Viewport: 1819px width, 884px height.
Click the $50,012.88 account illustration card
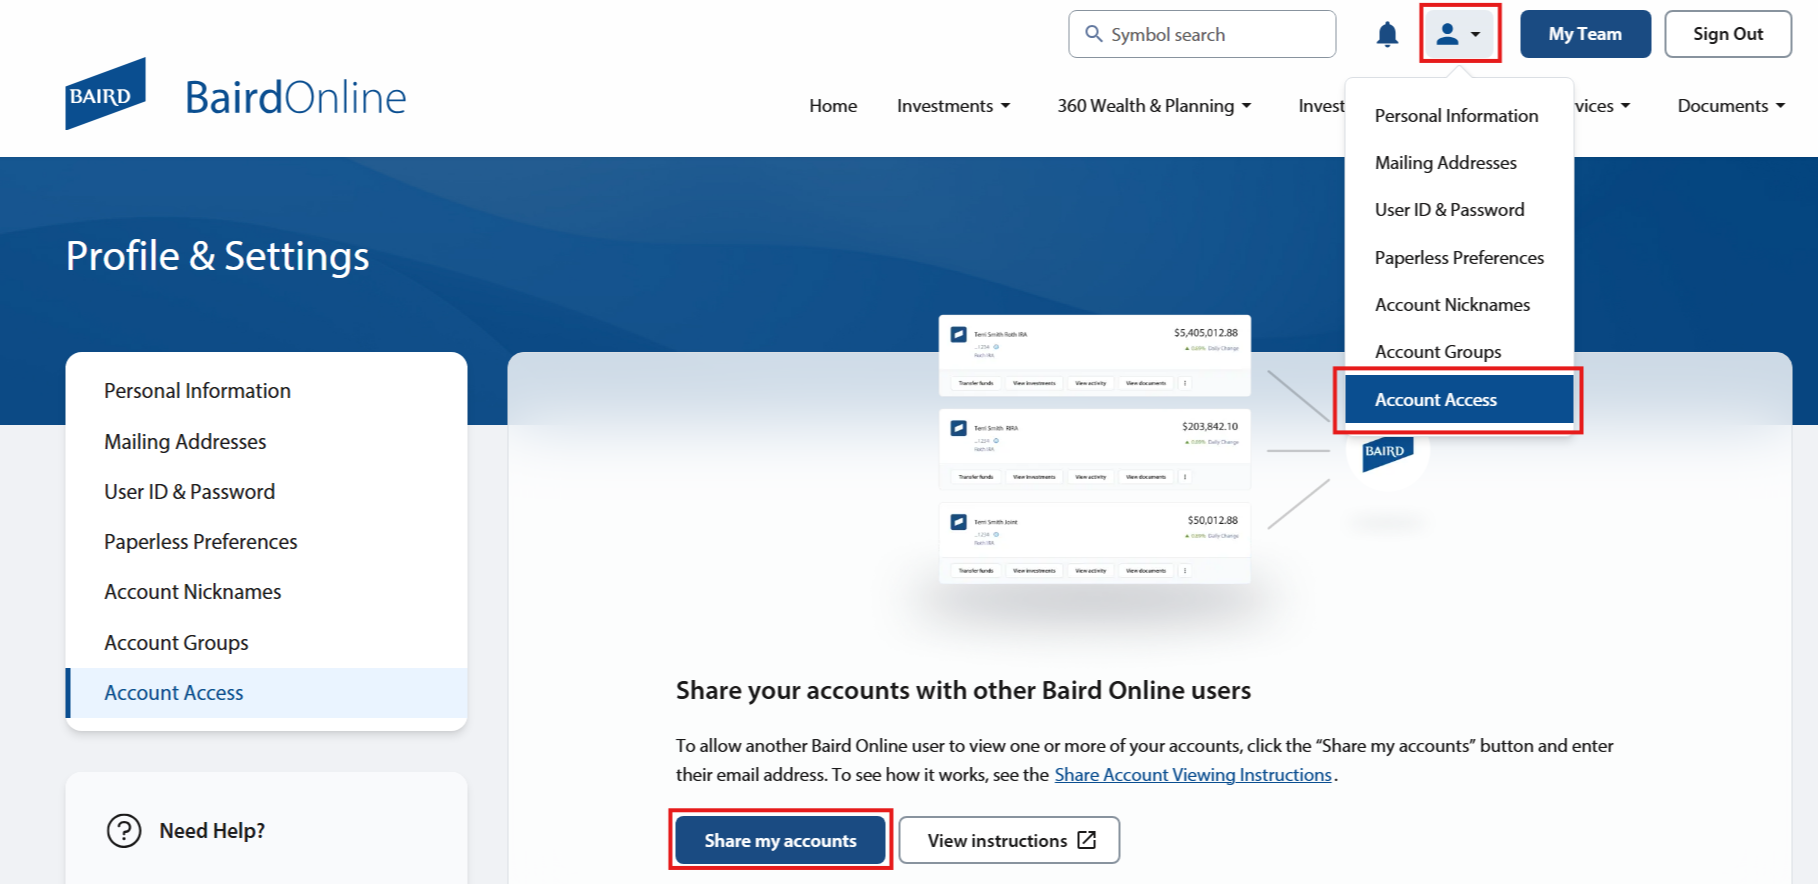coord(1095,543)
